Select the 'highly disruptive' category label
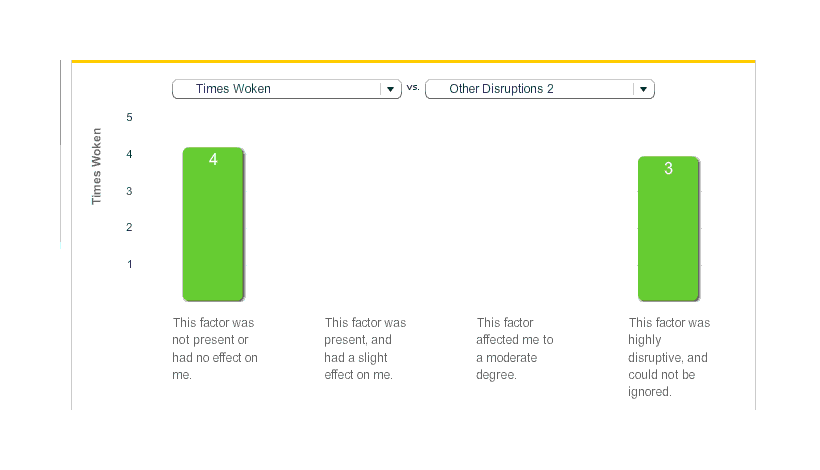The height and width of the screenshot is (470, 820). point(669,357)
